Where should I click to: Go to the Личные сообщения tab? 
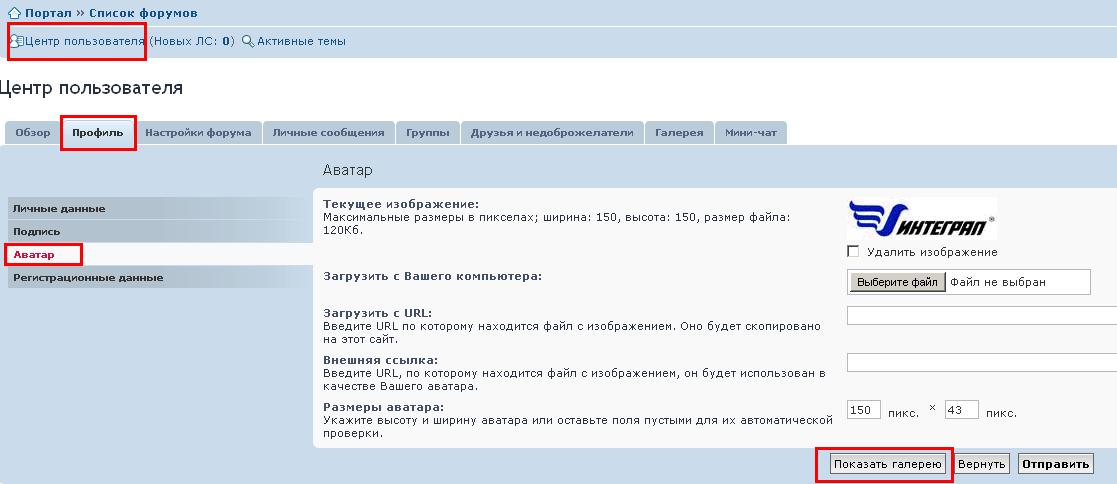pyautogui.click(x=328, y=133)
